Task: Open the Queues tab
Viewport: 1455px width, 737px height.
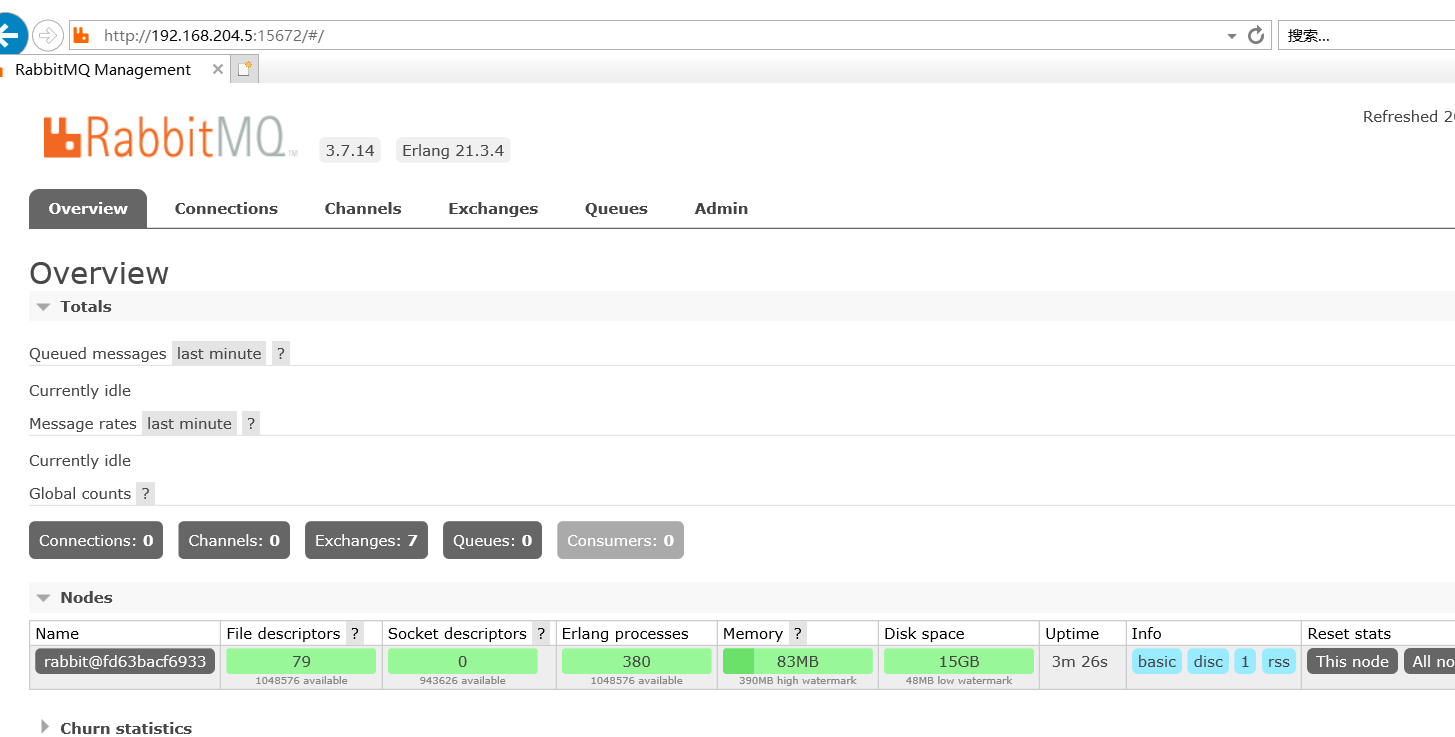Action: [616, 209]
